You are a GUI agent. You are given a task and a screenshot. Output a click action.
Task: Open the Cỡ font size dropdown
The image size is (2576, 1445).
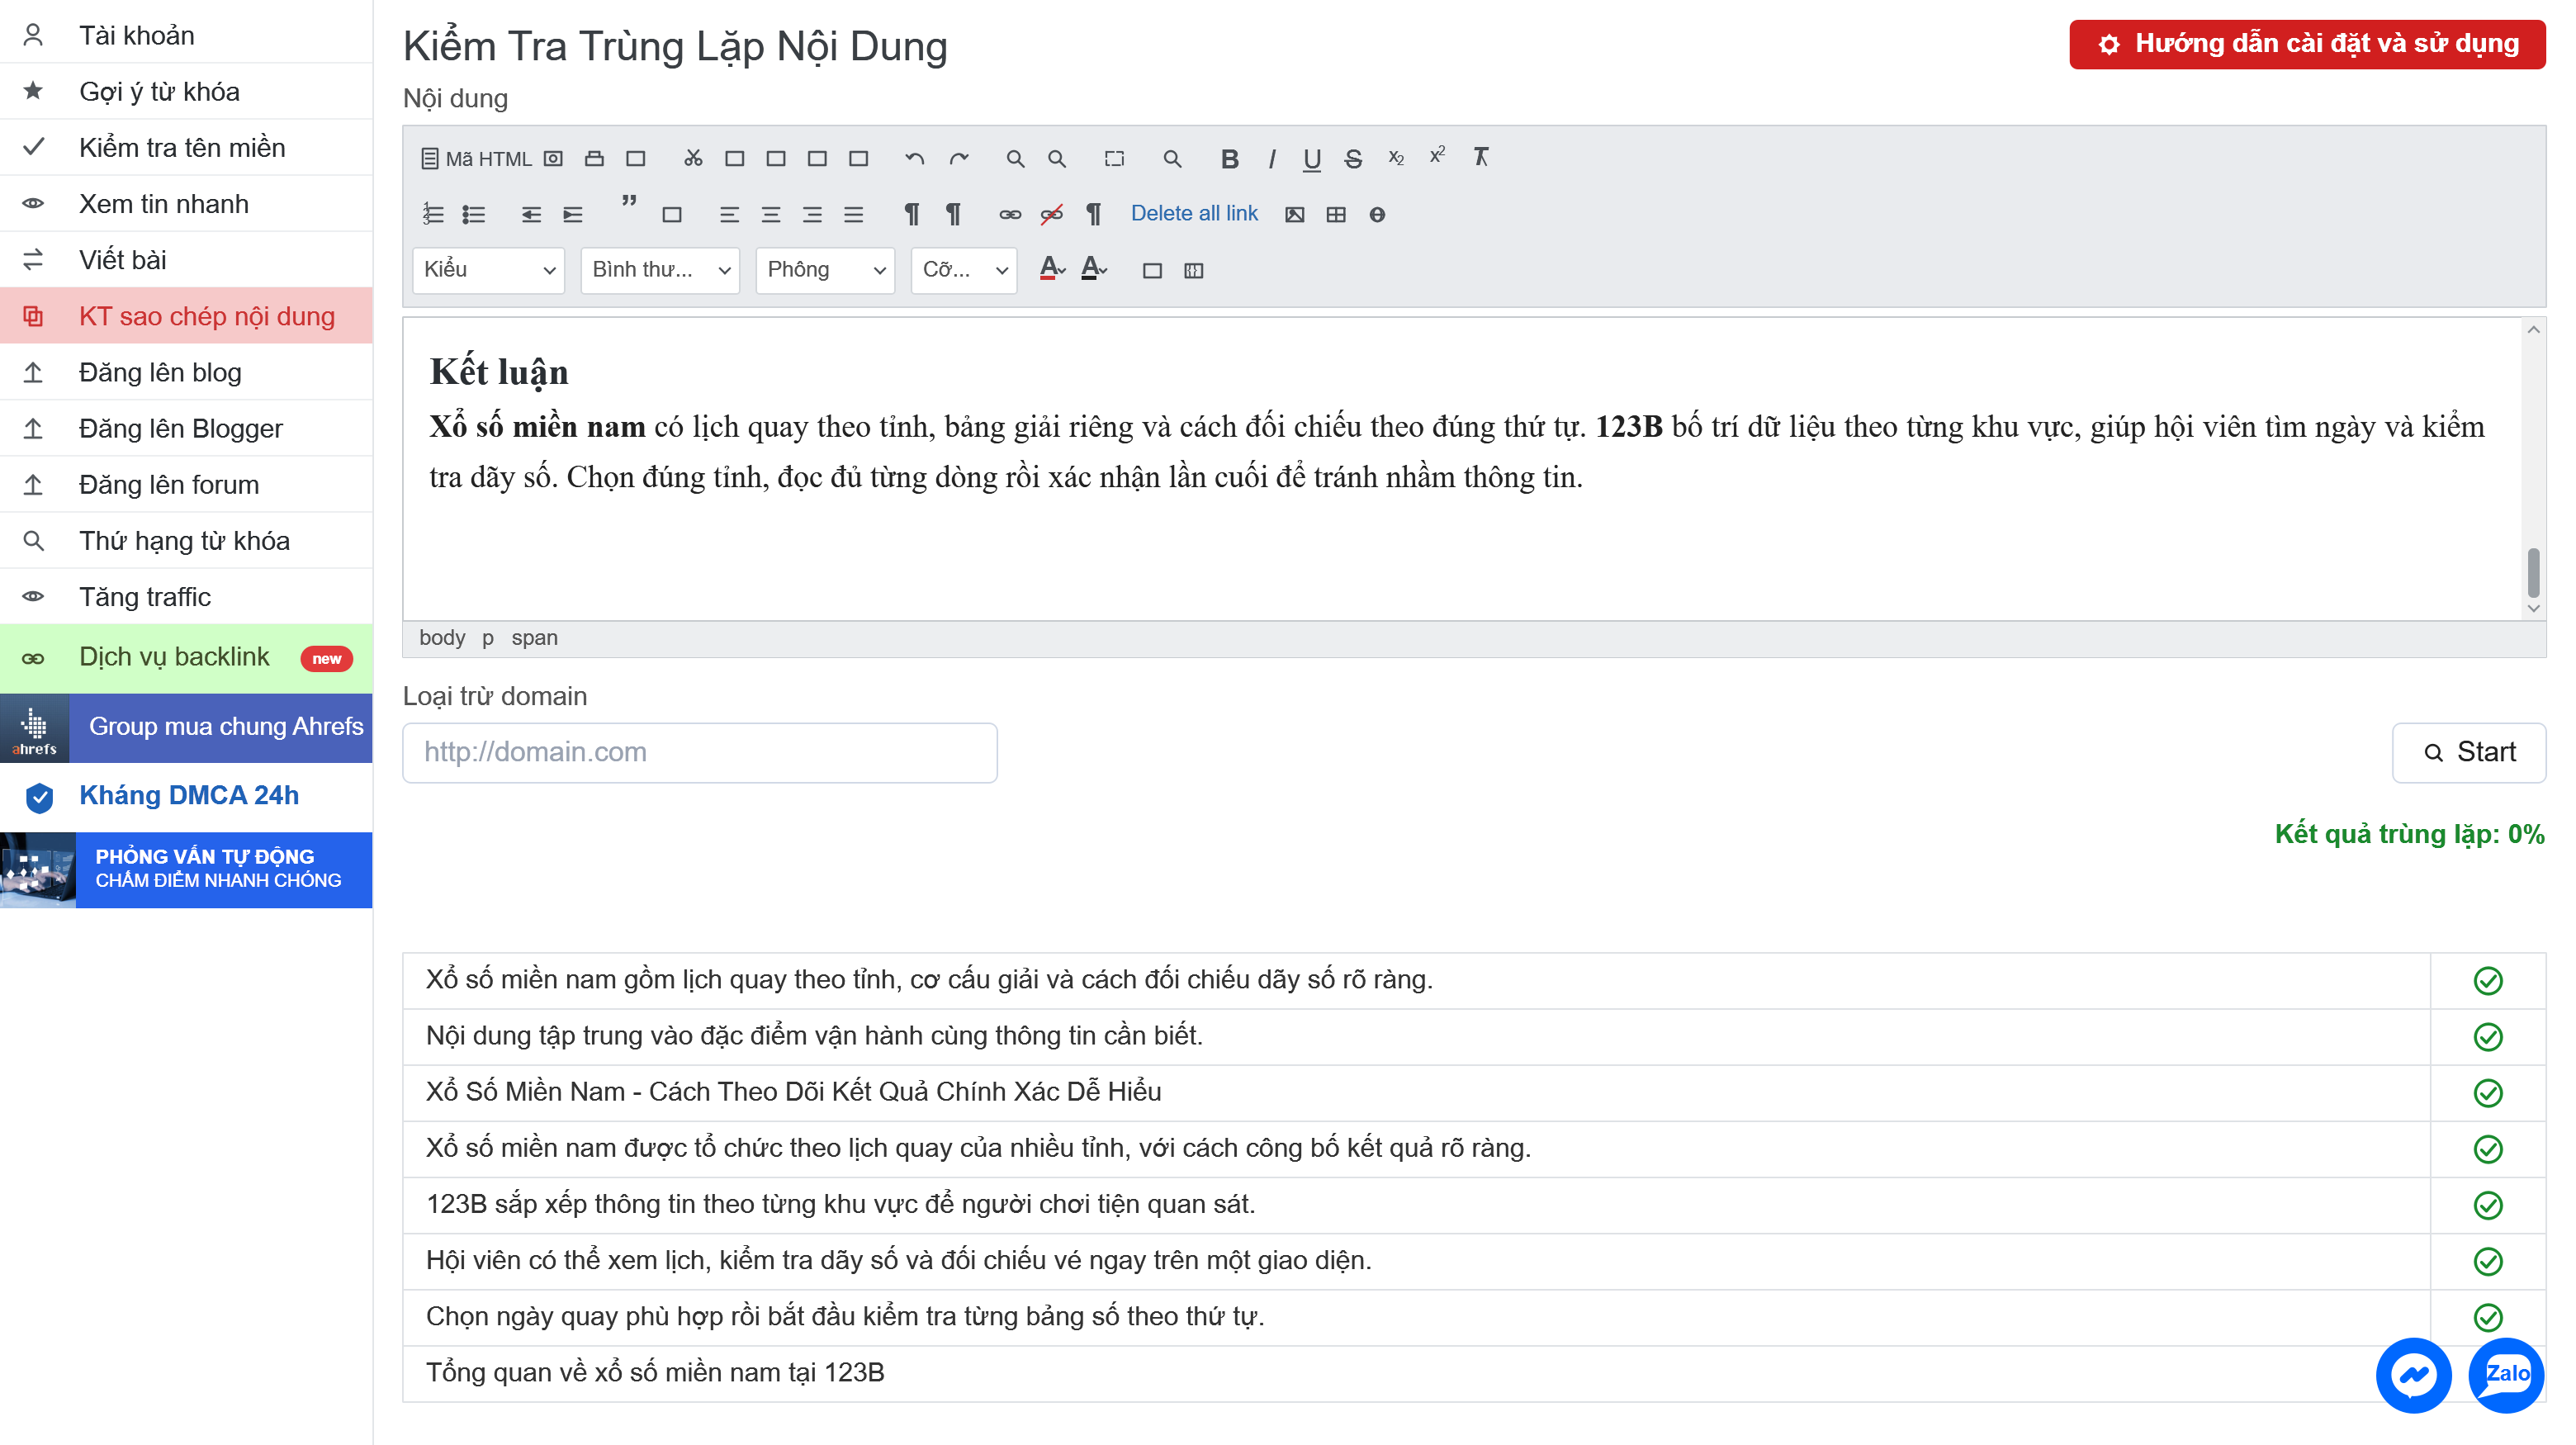(964, 270)
